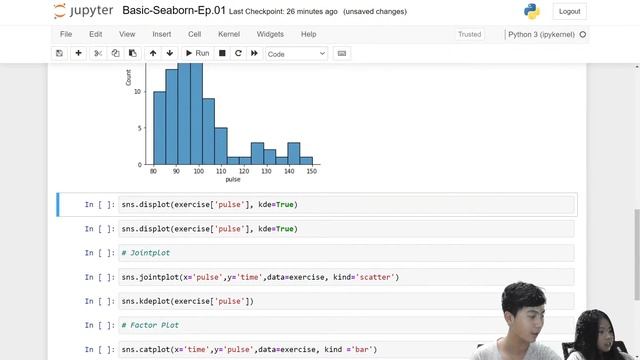
Task: Click the save and checkpoint icon
Action: 60,53
